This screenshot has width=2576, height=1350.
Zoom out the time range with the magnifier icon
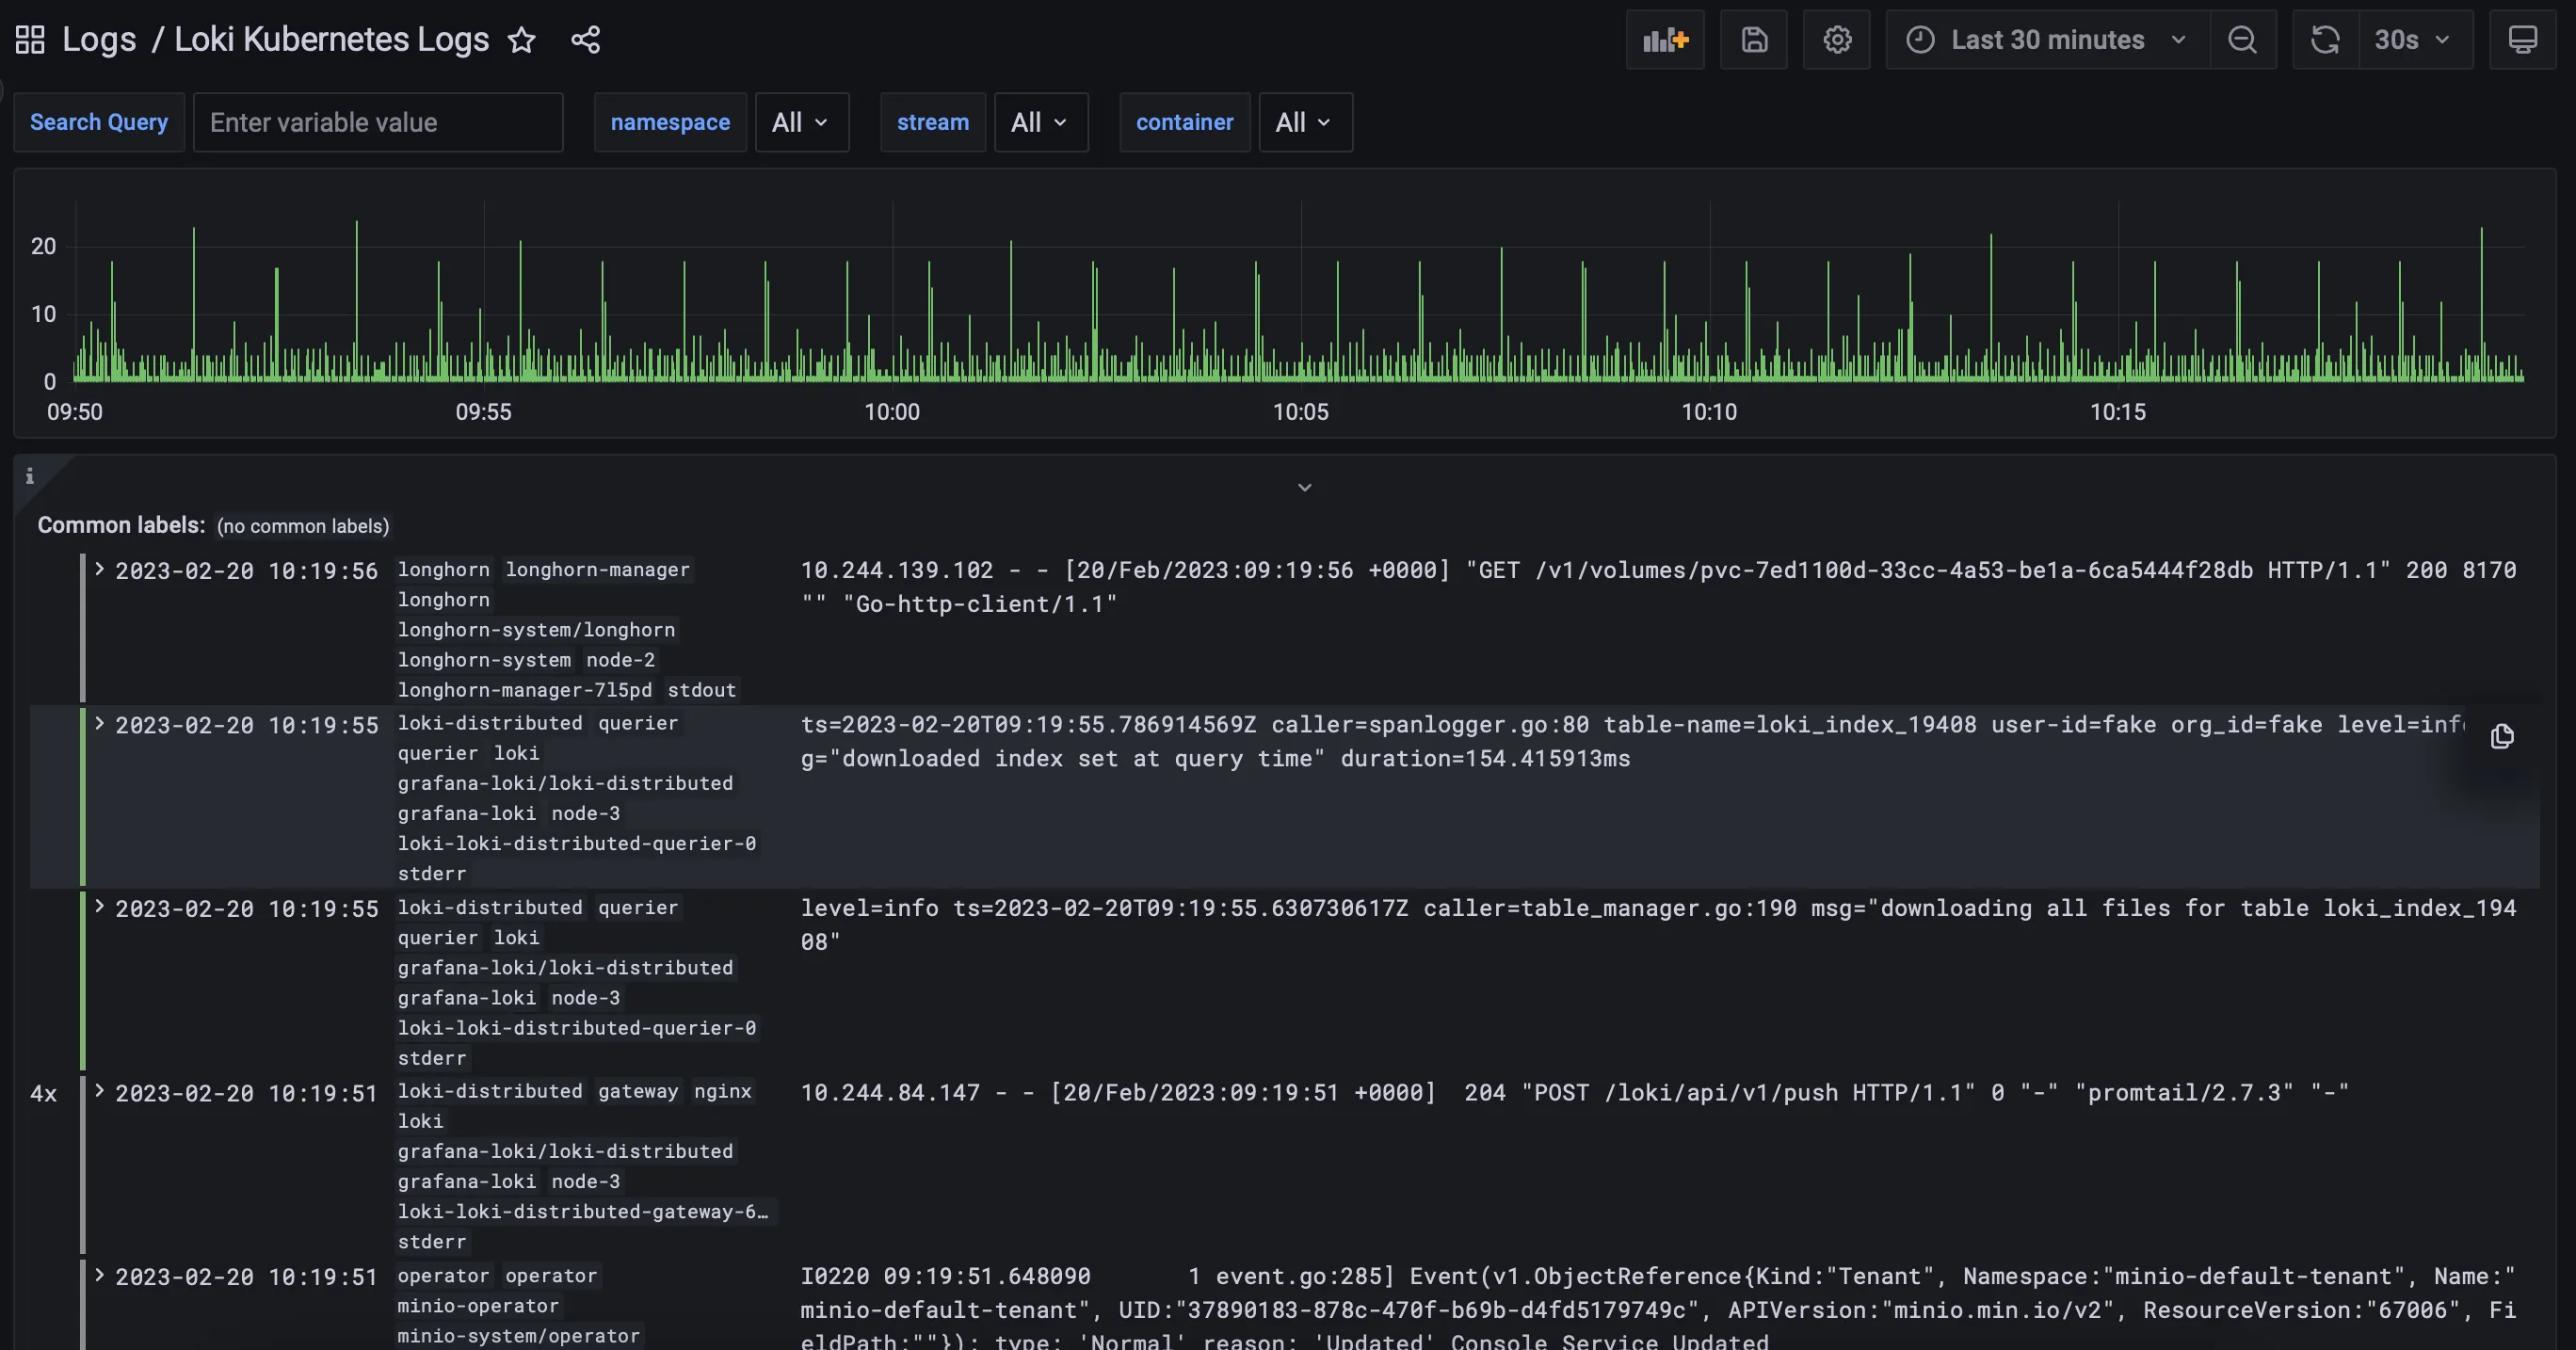point(2242,40)
